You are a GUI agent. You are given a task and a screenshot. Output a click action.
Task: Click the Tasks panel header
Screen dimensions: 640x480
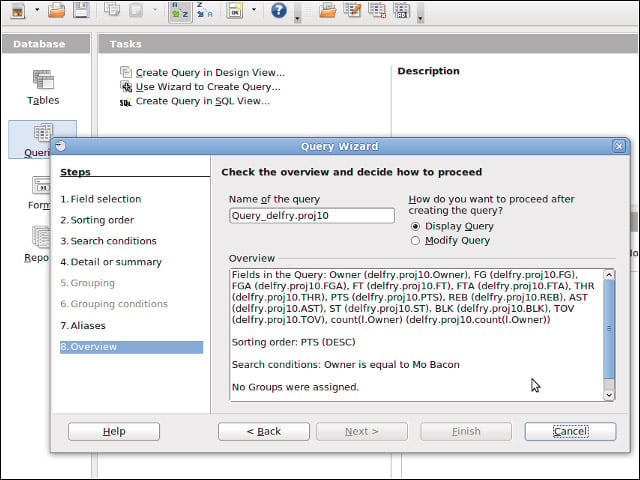pos(369,44)
